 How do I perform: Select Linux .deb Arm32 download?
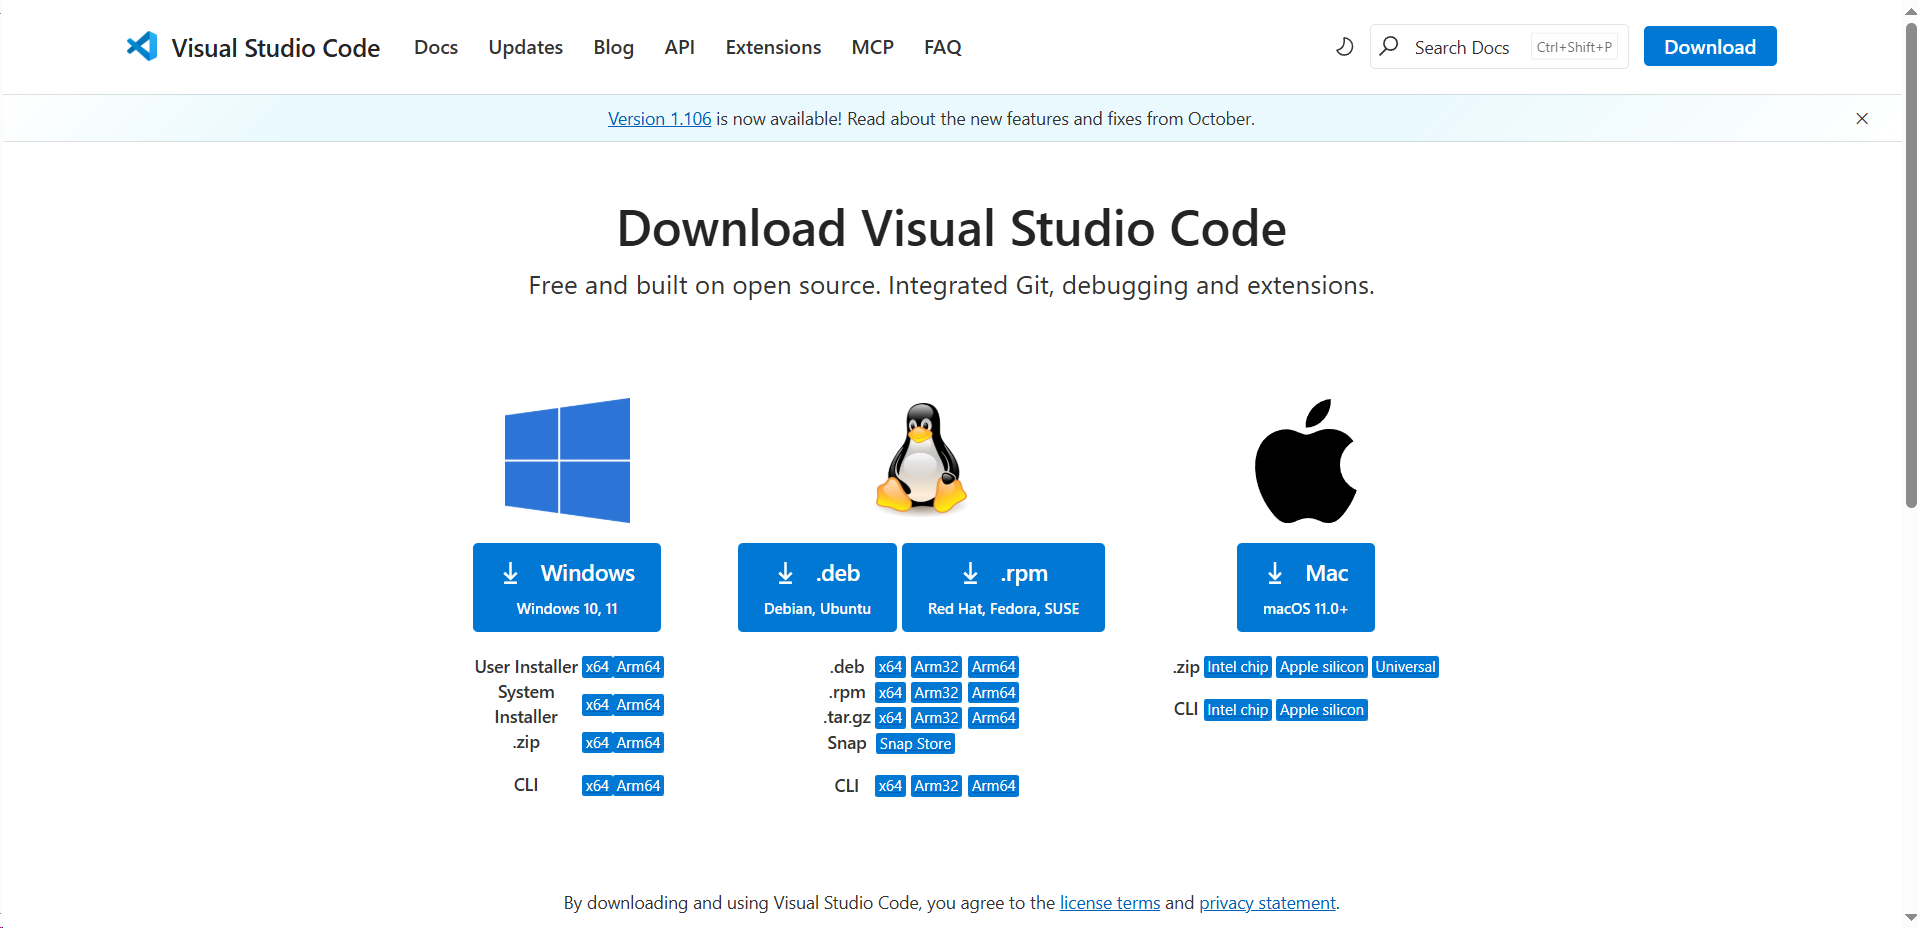(x=936, y=667)
